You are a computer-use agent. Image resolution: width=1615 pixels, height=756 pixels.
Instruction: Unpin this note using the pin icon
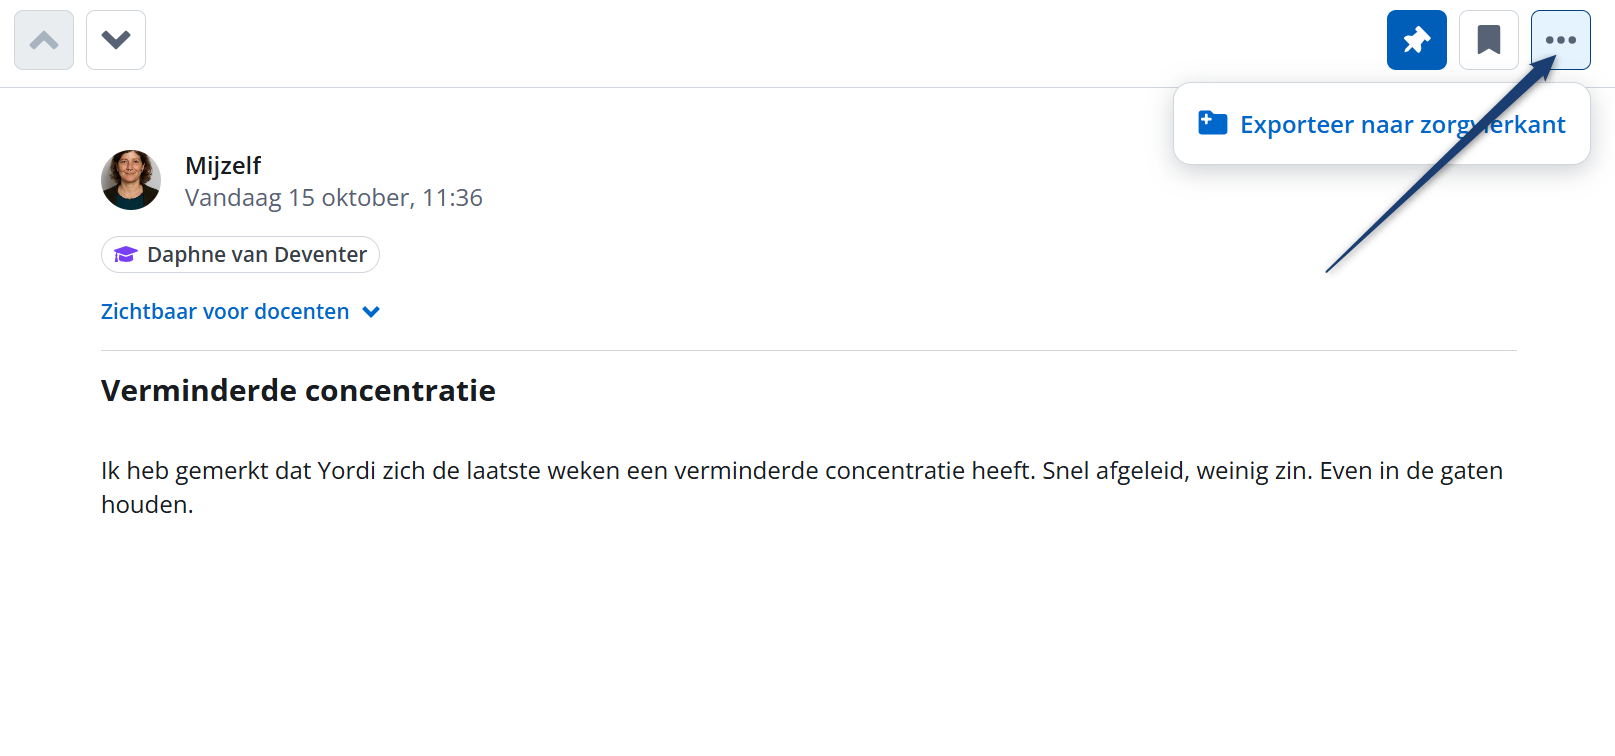coord(1416,40)
